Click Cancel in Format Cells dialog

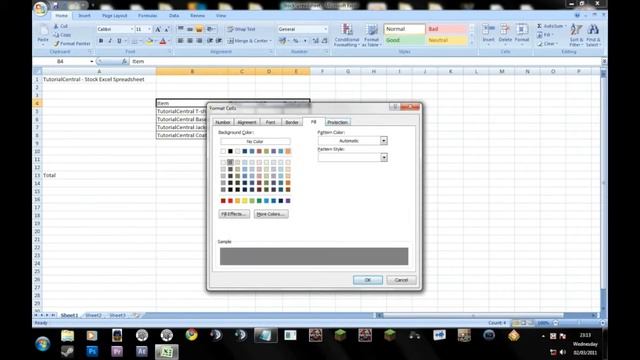[401, 280]
